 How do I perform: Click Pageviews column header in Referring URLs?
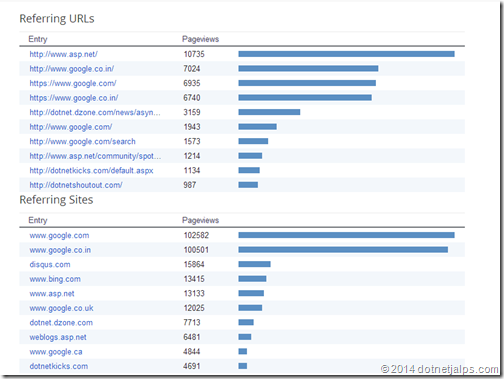(x=200, y=39)
